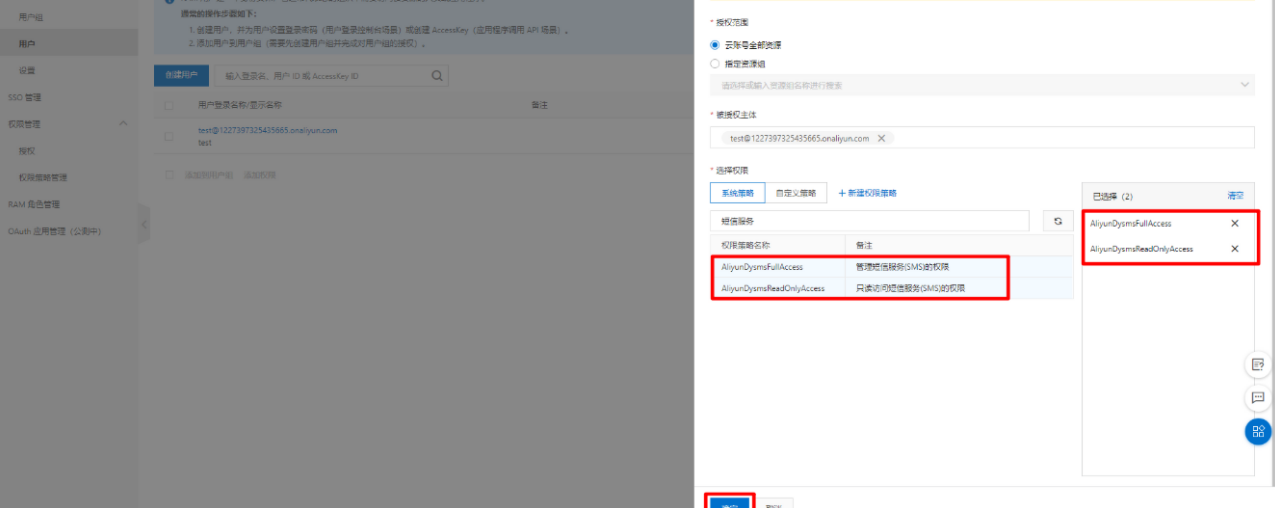Click the 被授权主体 principal input field
Image resolution: width=1275 pixels, height=508 pixels.
click(x=981, y=138)
